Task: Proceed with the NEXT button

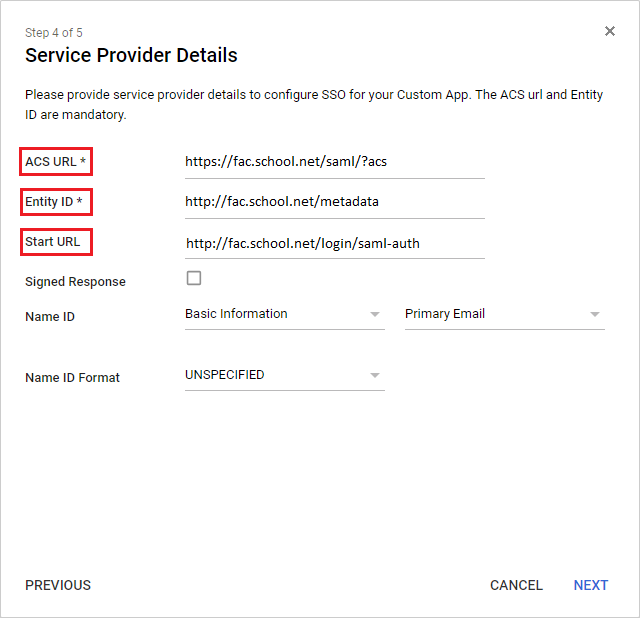Action: pos(591,585)
